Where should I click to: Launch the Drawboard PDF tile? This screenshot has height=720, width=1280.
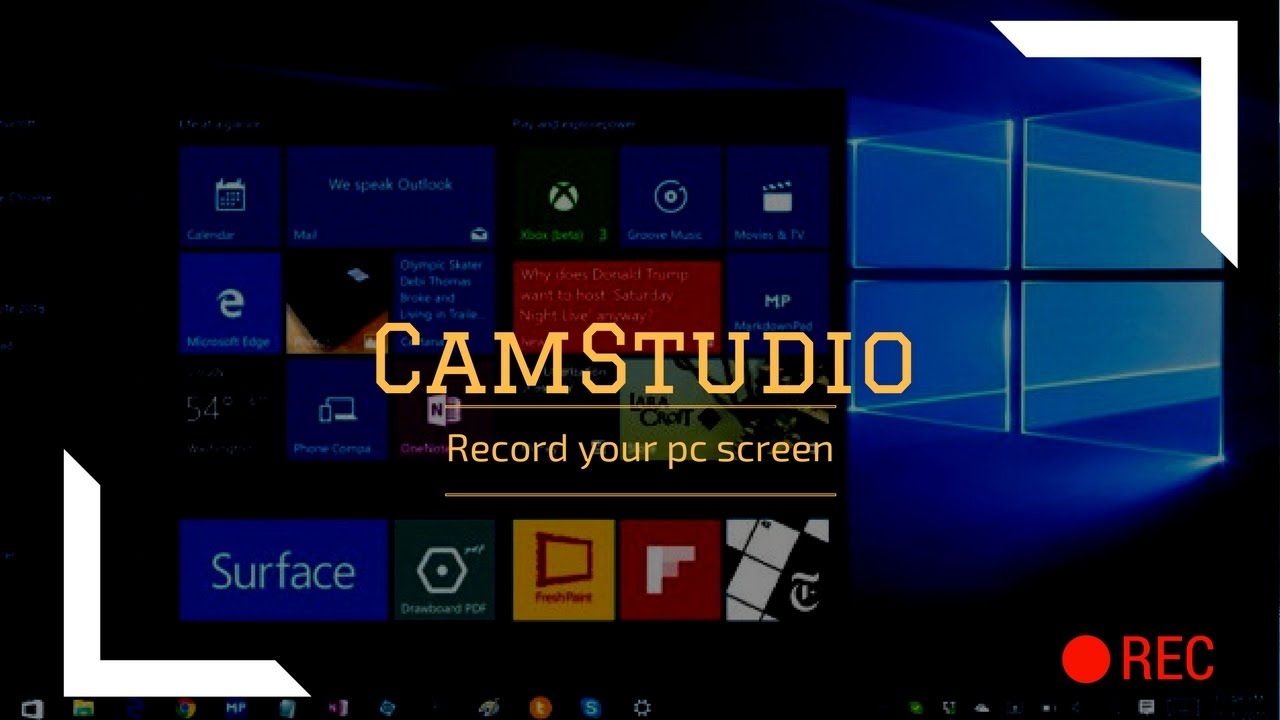(445, 570)
